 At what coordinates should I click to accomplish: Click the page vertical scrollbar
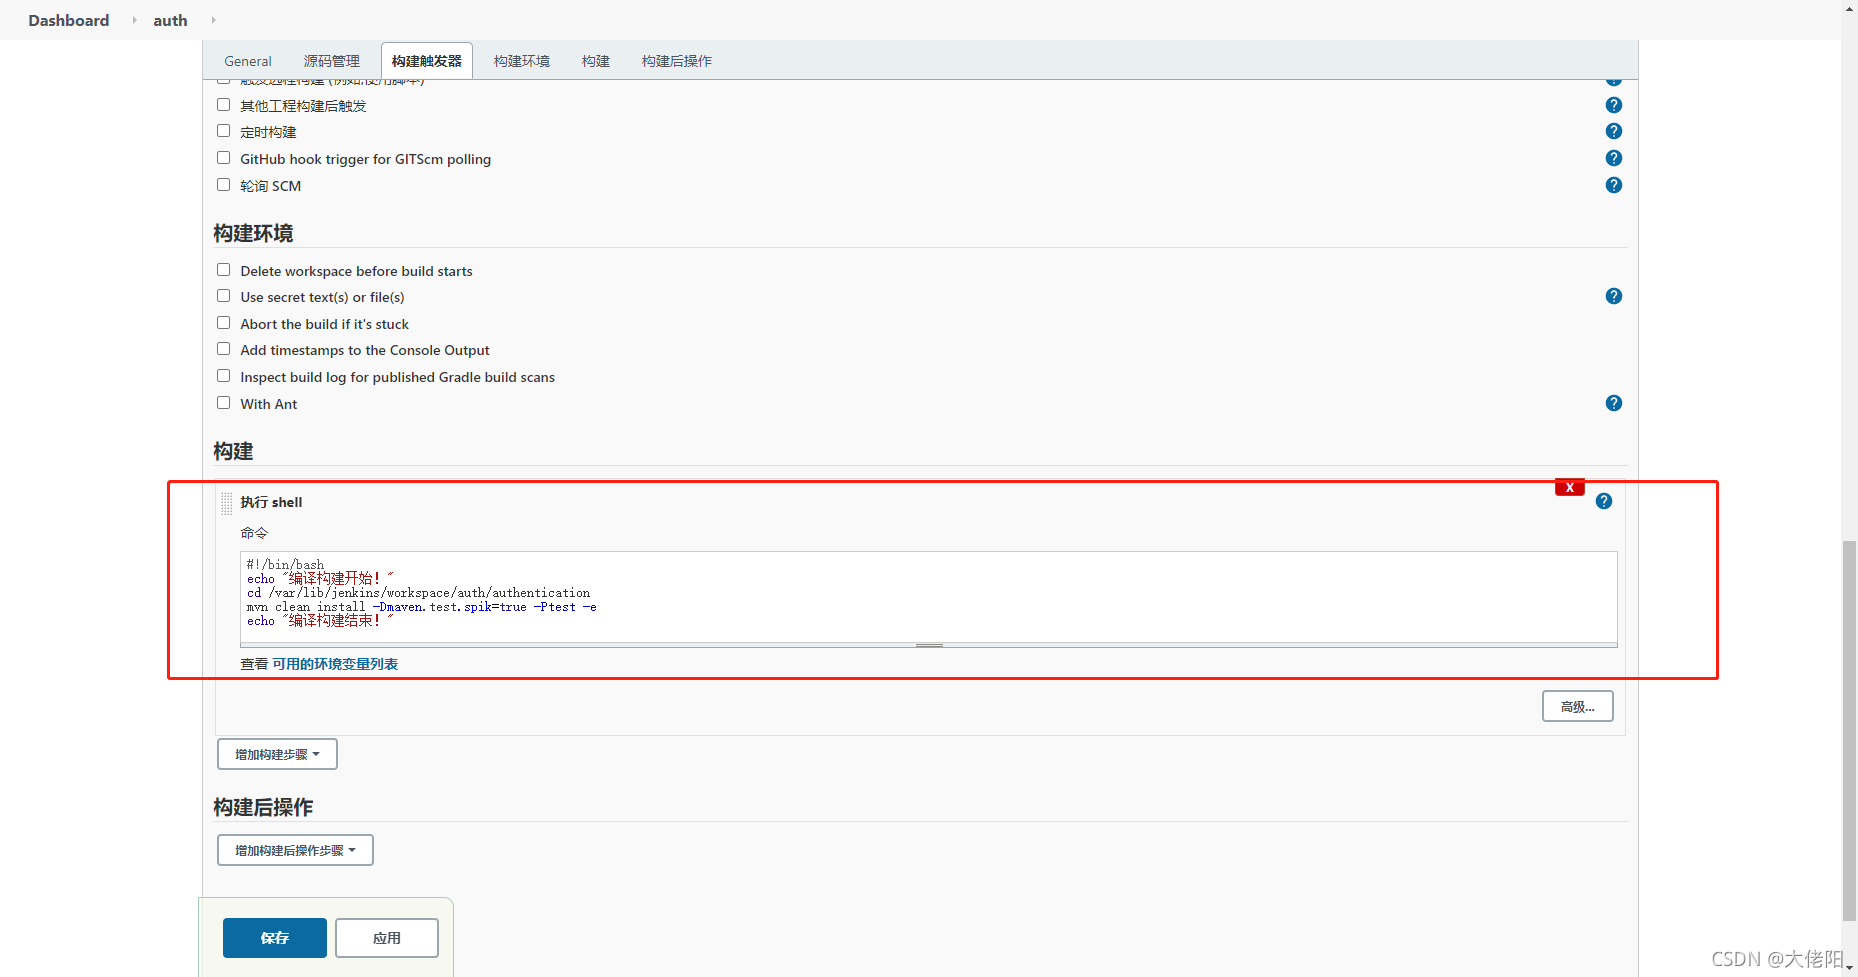click(x=1849, y=730)
